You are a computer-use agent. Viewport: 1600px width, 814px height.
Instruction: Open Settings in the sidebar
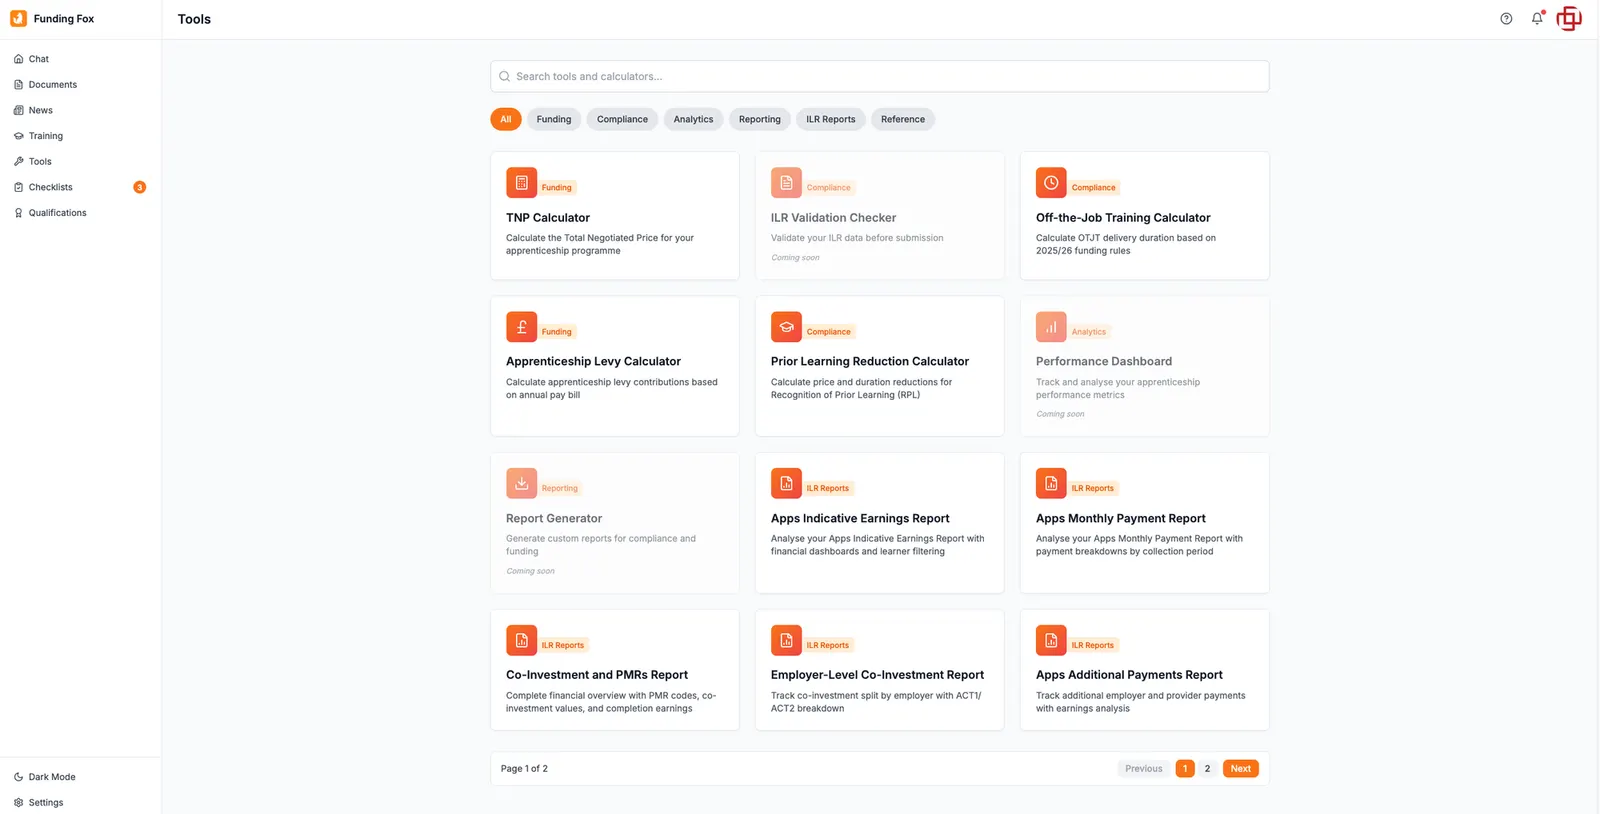[x=80, y=803]
